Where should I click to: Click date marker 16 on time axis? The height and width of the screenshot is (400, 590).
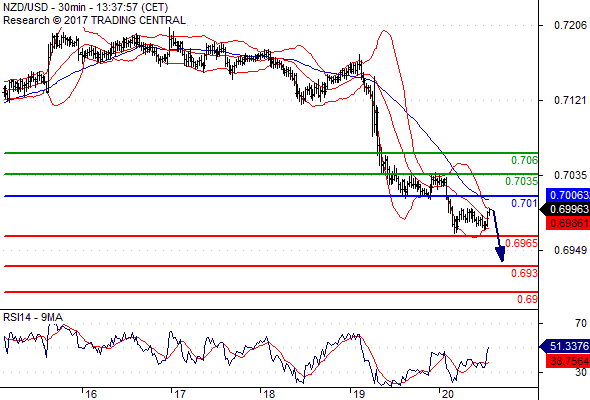point(91,394)
